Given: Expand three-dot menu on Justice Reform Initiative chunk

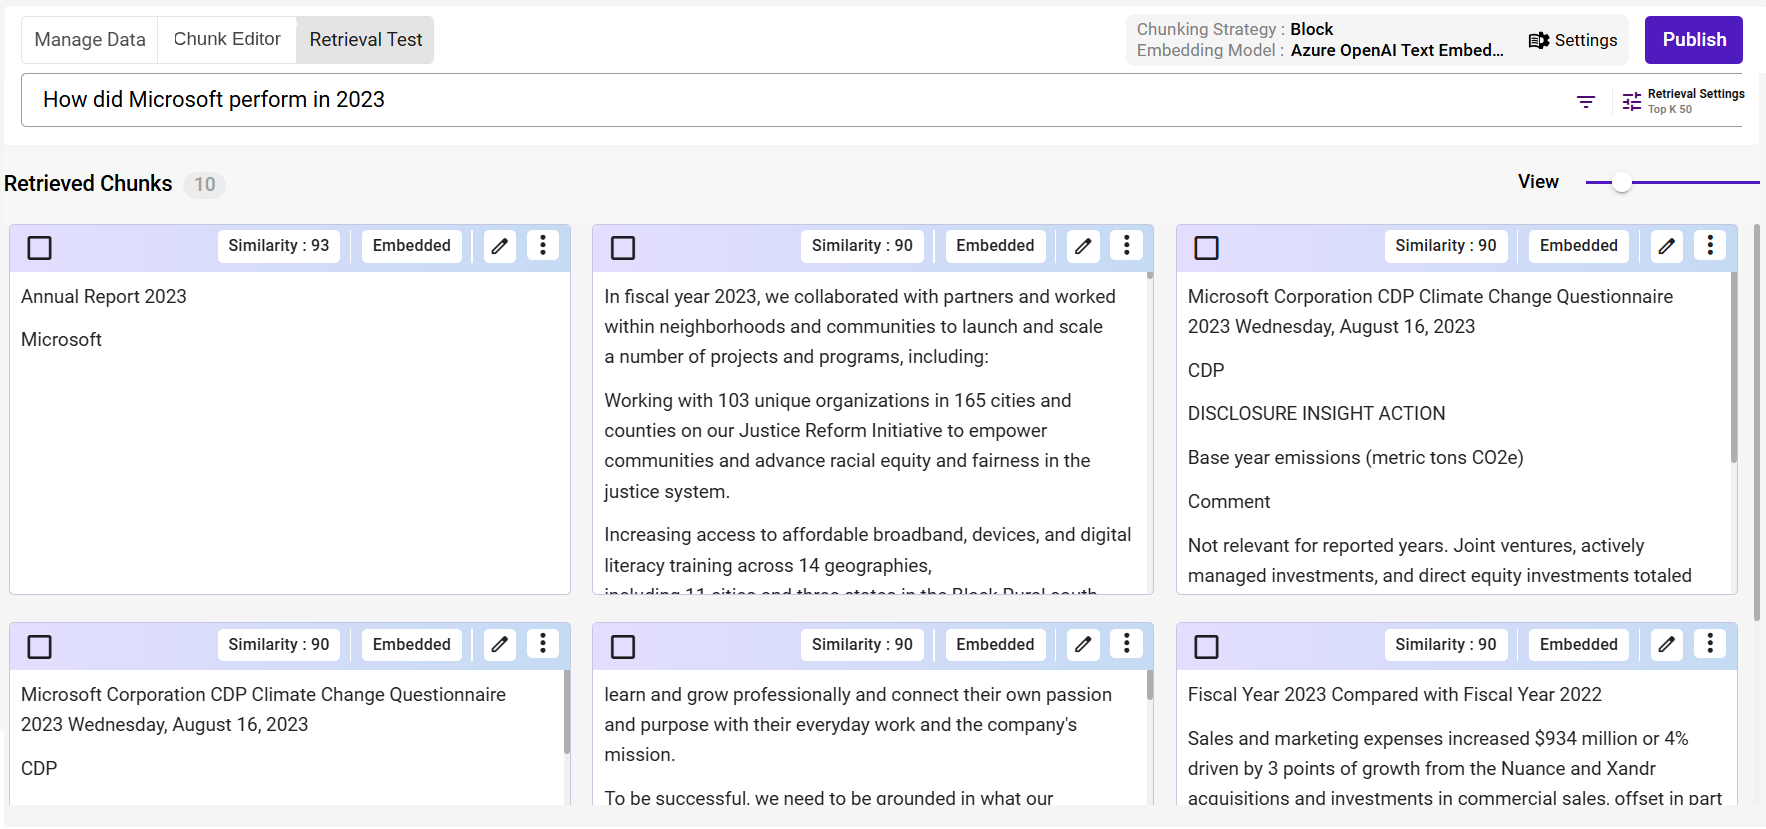Looking at the screenshot, I should [1127, 246].
